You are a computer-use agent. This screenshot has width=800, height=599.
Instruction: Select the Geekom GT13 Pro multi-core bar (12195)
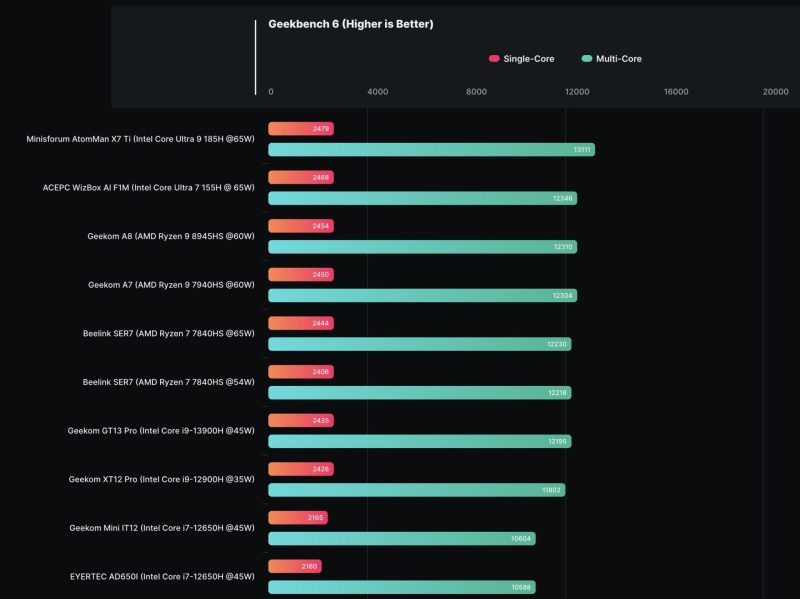pos(420,441)
